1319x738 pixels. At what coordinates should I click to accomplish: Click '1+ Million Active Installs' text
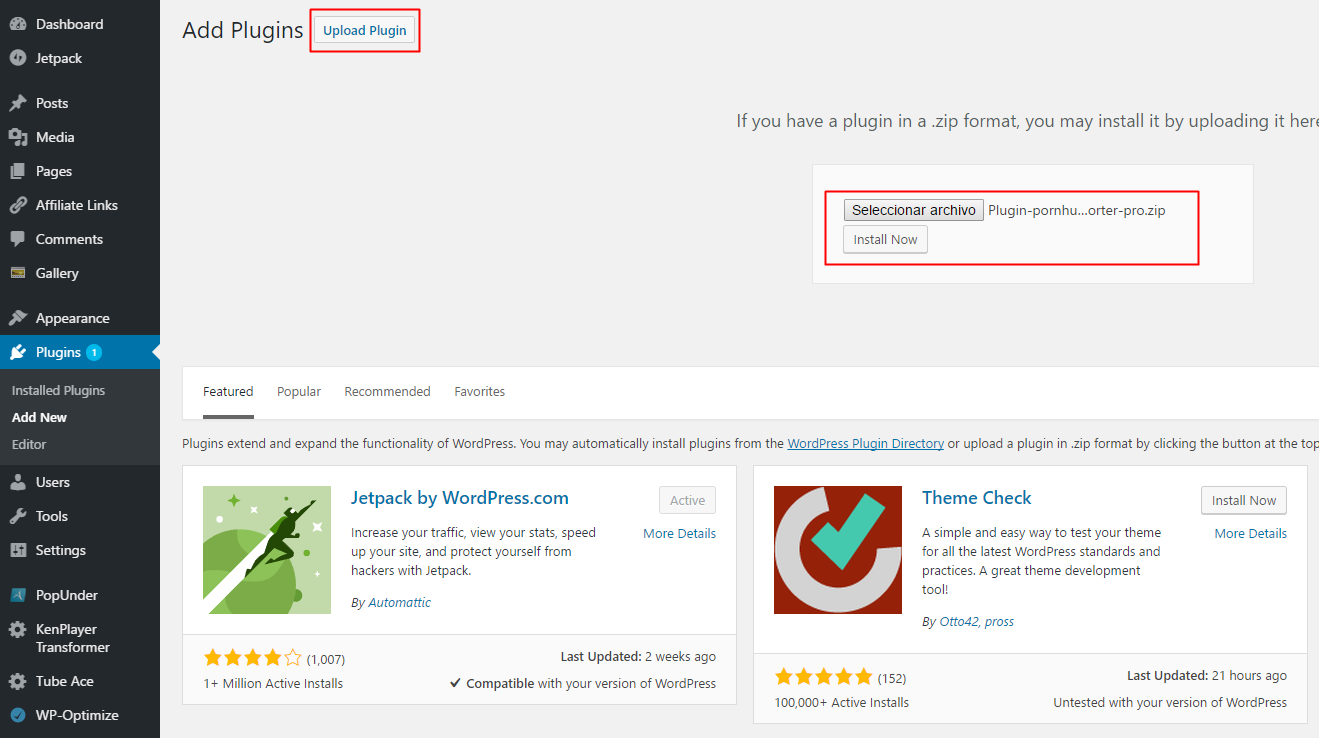tap(273, 683)
